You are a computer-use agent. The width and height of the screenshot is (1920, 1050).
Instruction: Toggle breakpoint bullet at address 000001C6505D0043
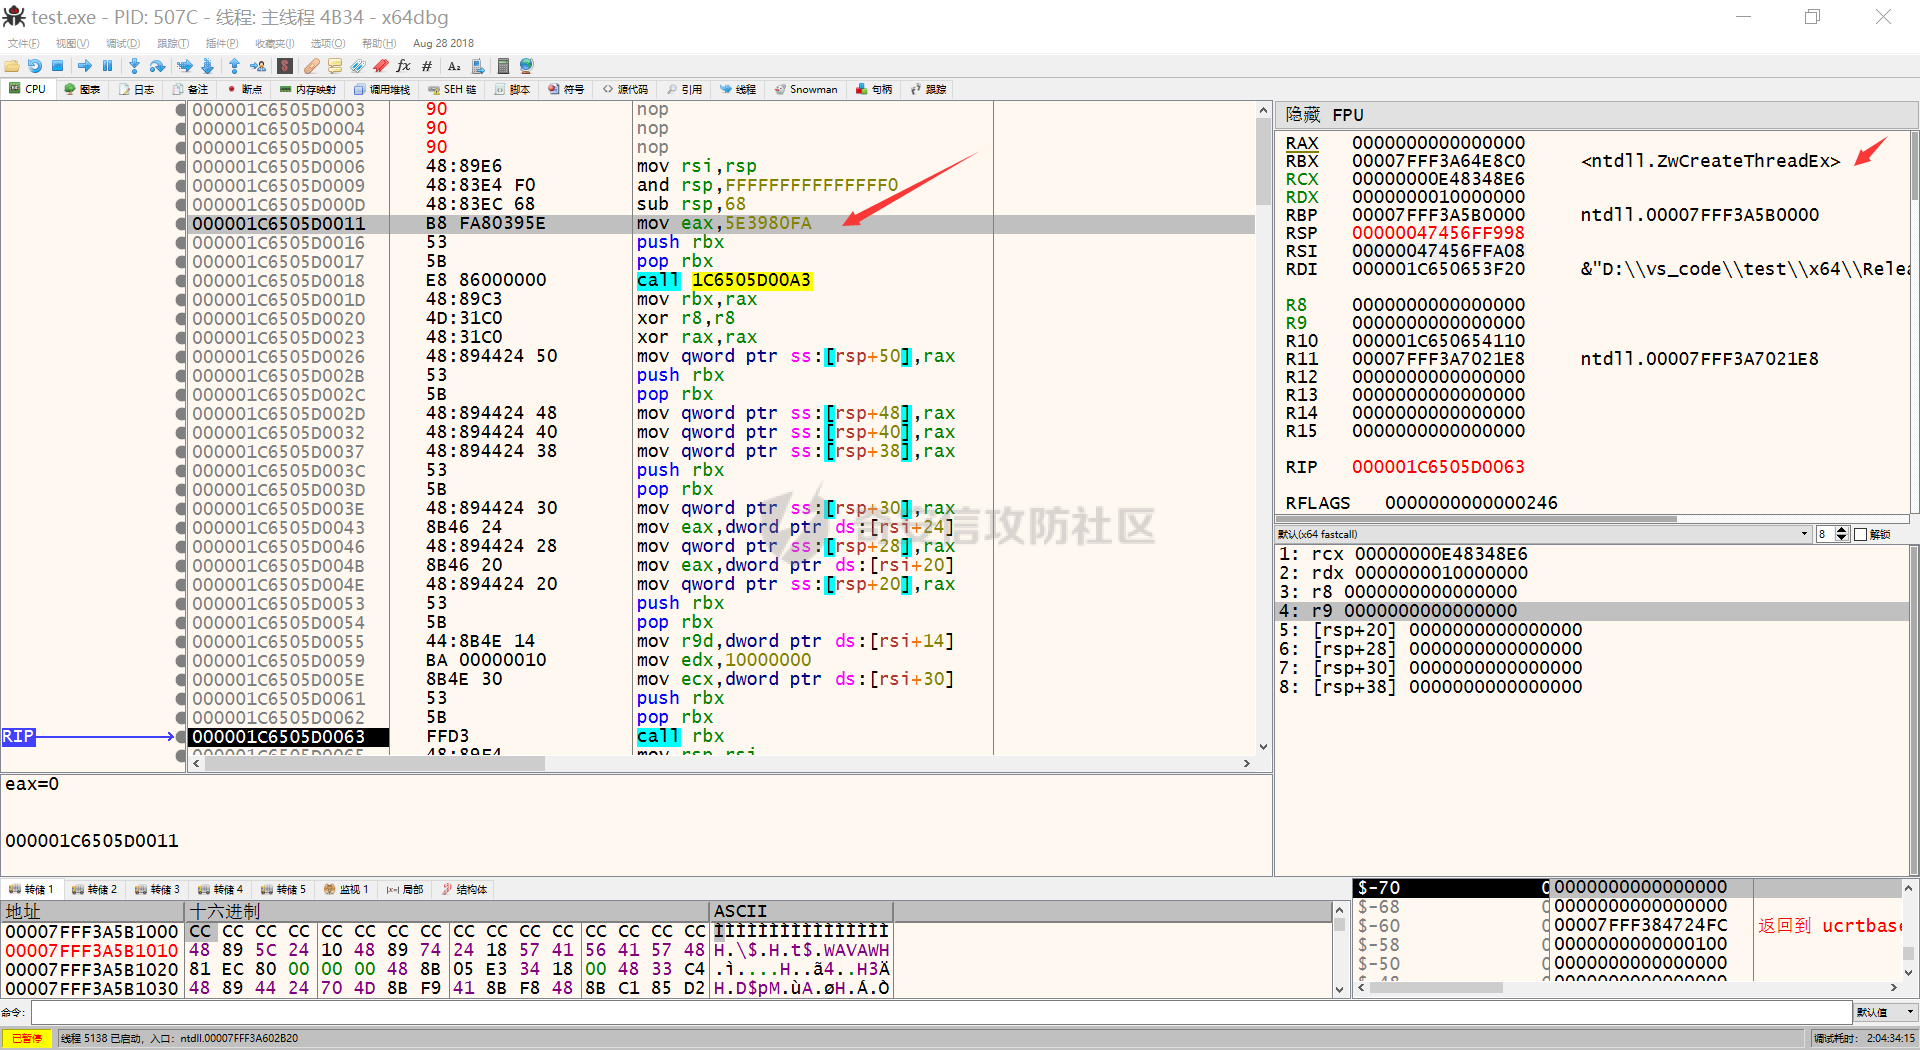[x=181, y=528]
